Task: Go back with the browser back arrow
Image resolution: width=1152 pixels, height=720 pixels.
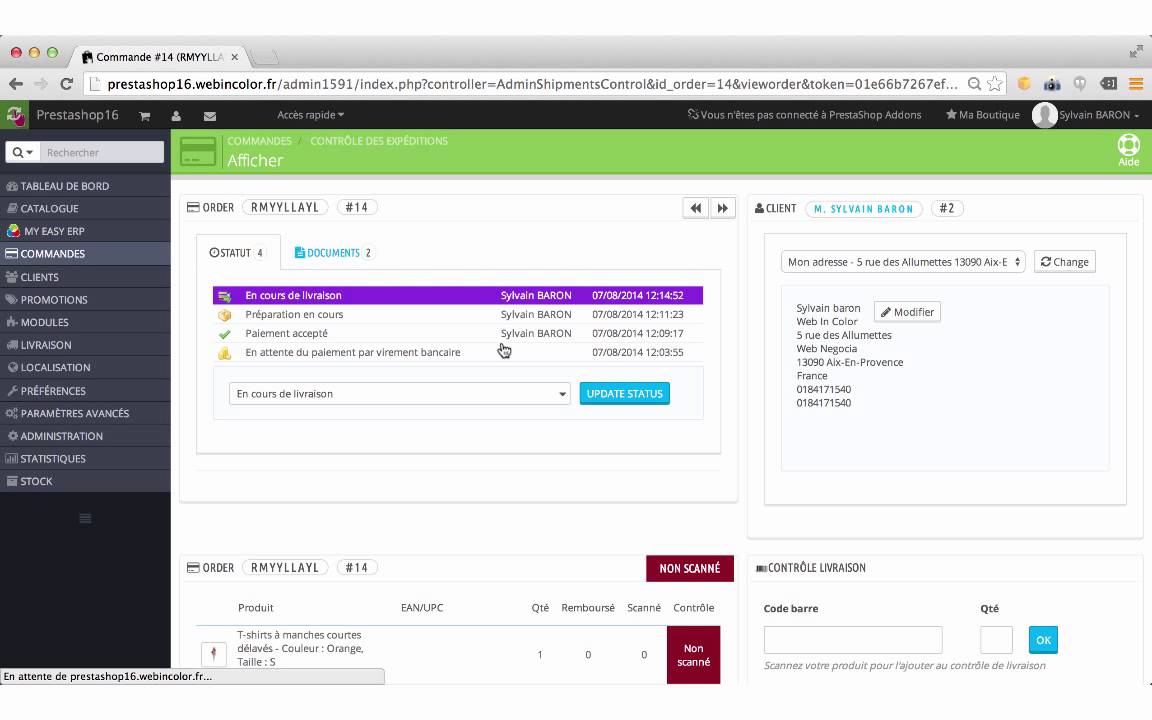Action: tap(15, 84)
